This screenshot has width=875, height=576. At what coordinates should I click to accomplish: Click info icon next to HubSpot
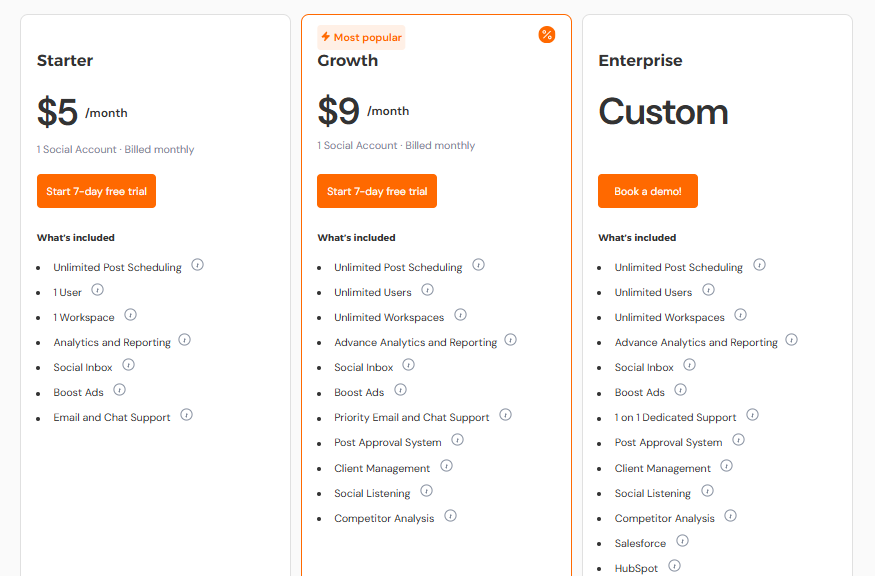pos(674,566)
